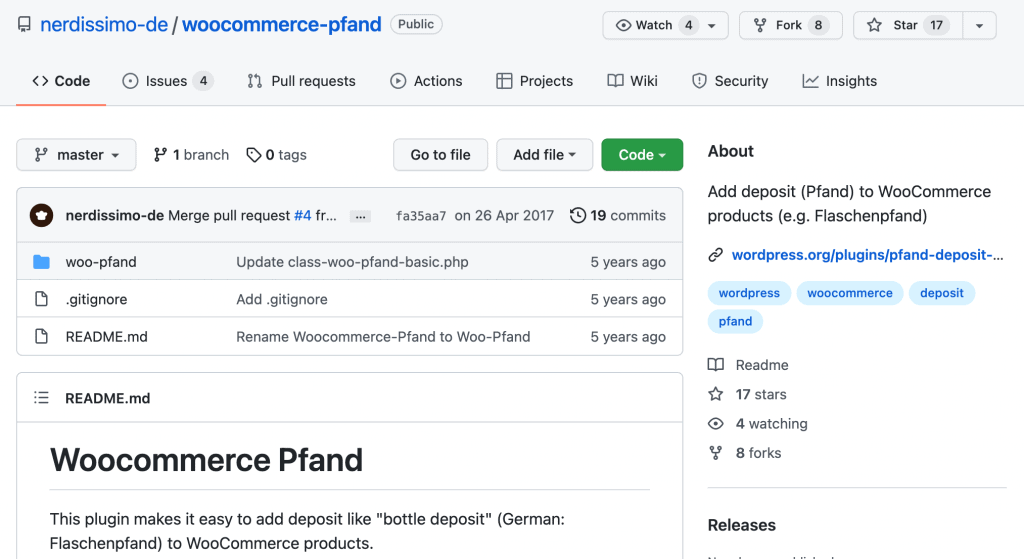Click the file icon beside .gitignore
This screenshot has width=1024, height=559.
tap(41, 299)
